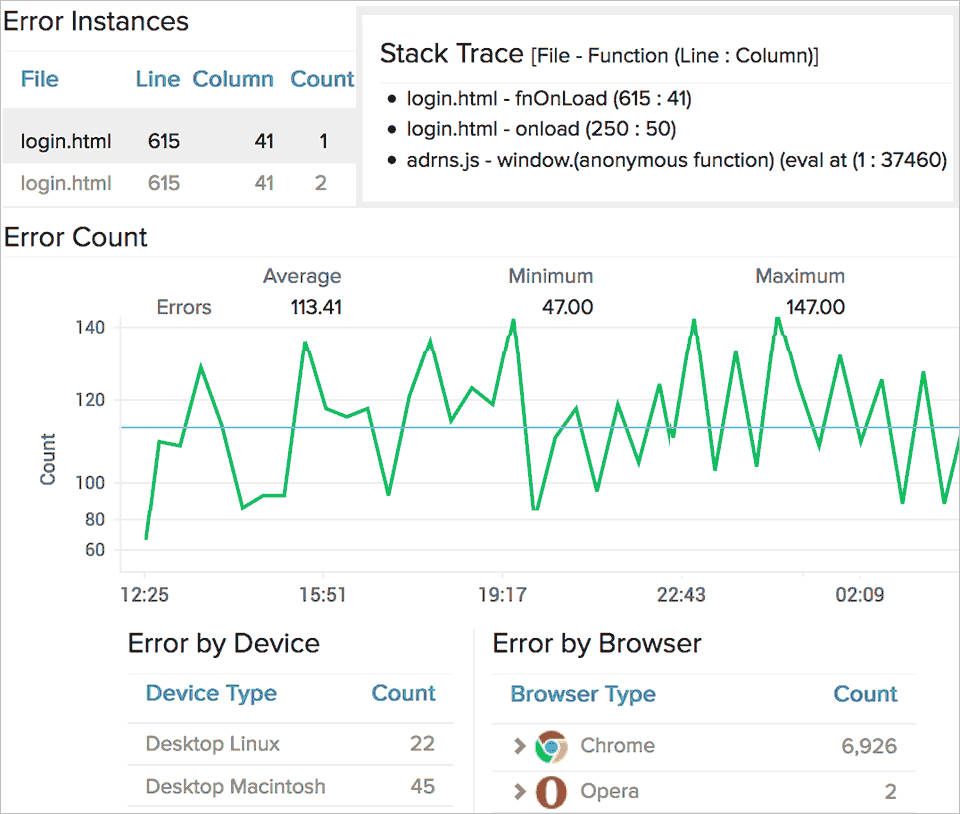This screenshot has width=960, height=814.
Task: Click the average line on the chart
Action: tap(500, 427)
